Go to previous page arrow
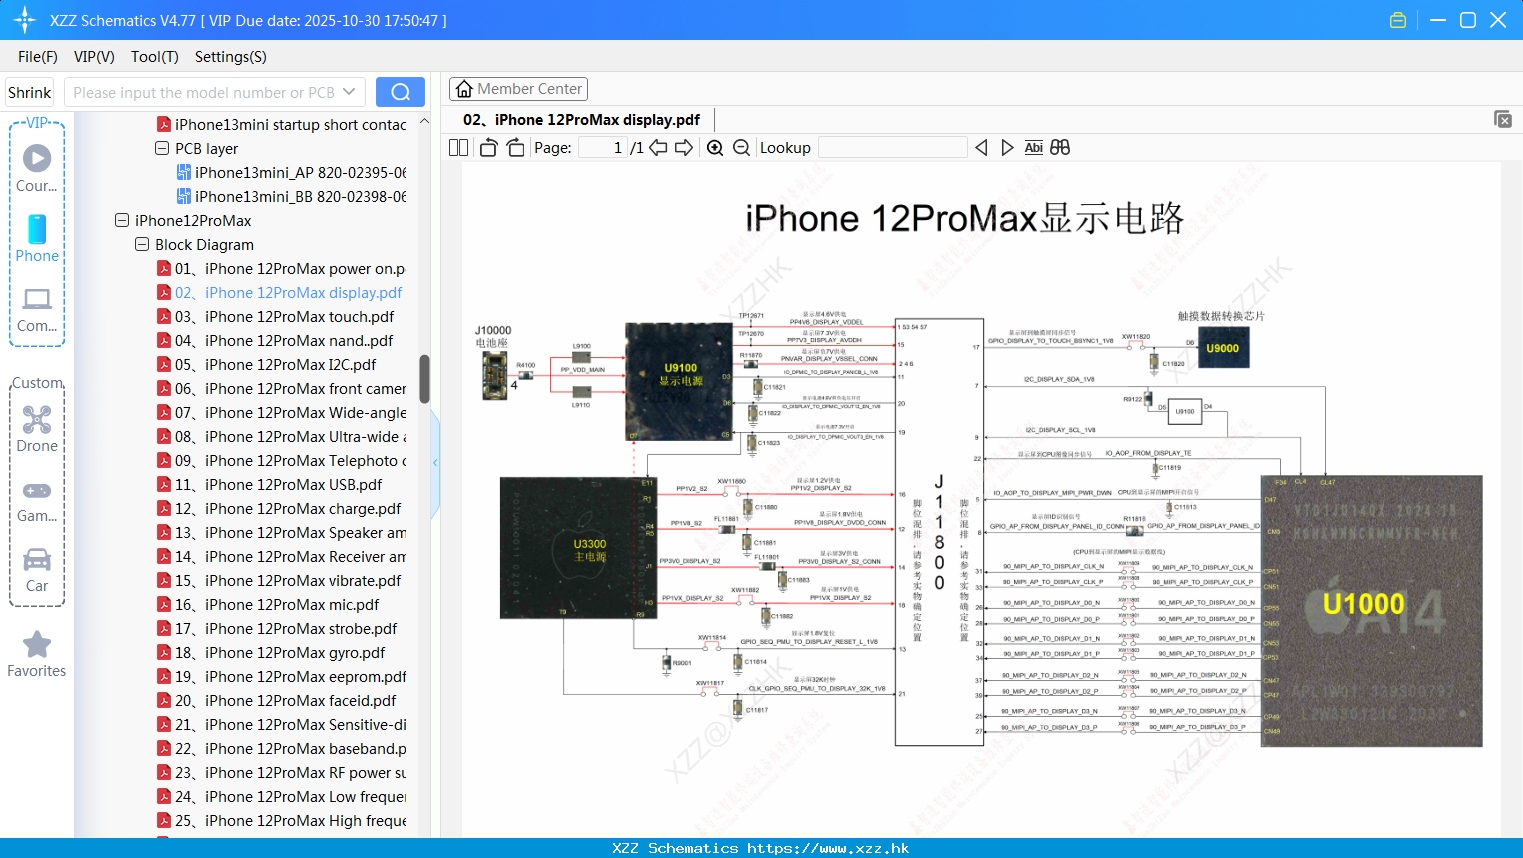The height and width of the screenshot is (858, 1523). coord(658,148)
